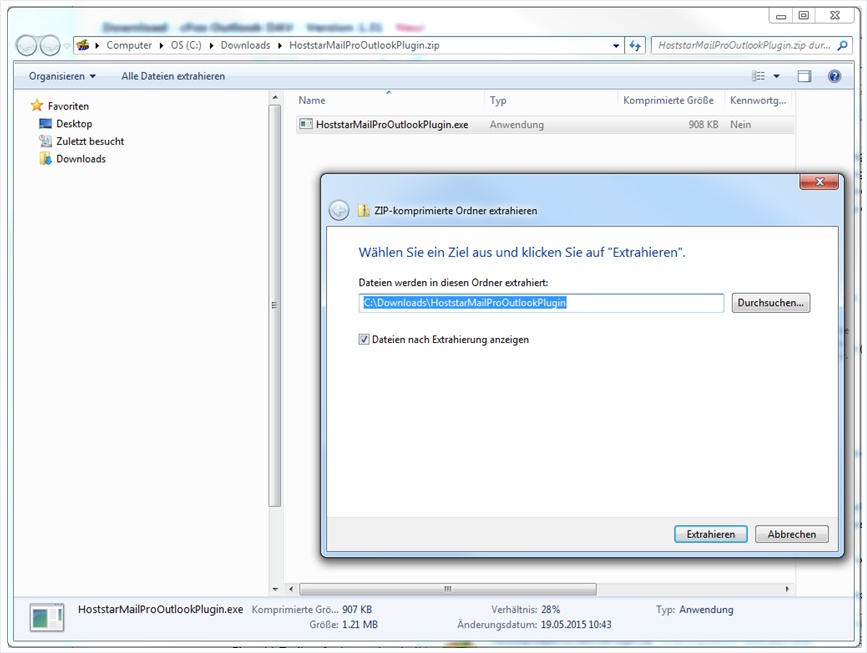867x653 pixels.
Task: Click the Favoriten star icon
Action: (37, 105)
